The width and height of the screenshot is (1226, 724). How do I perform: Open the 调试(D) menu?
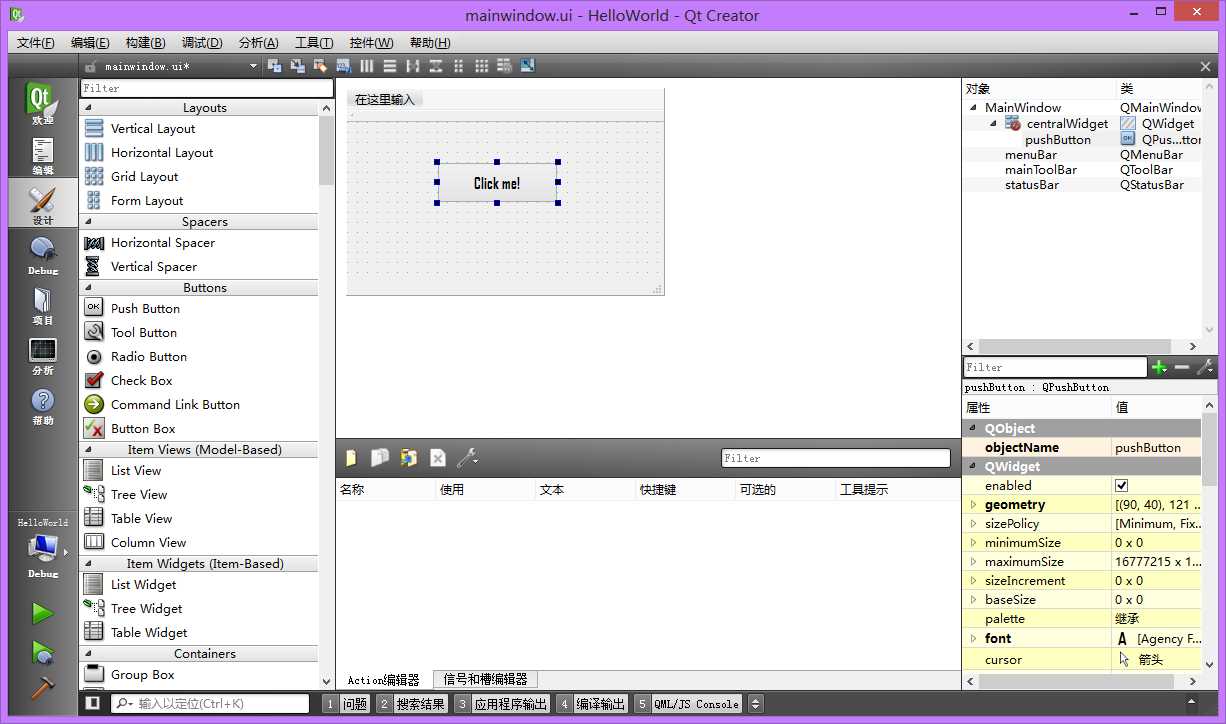(x=202, y=42)
